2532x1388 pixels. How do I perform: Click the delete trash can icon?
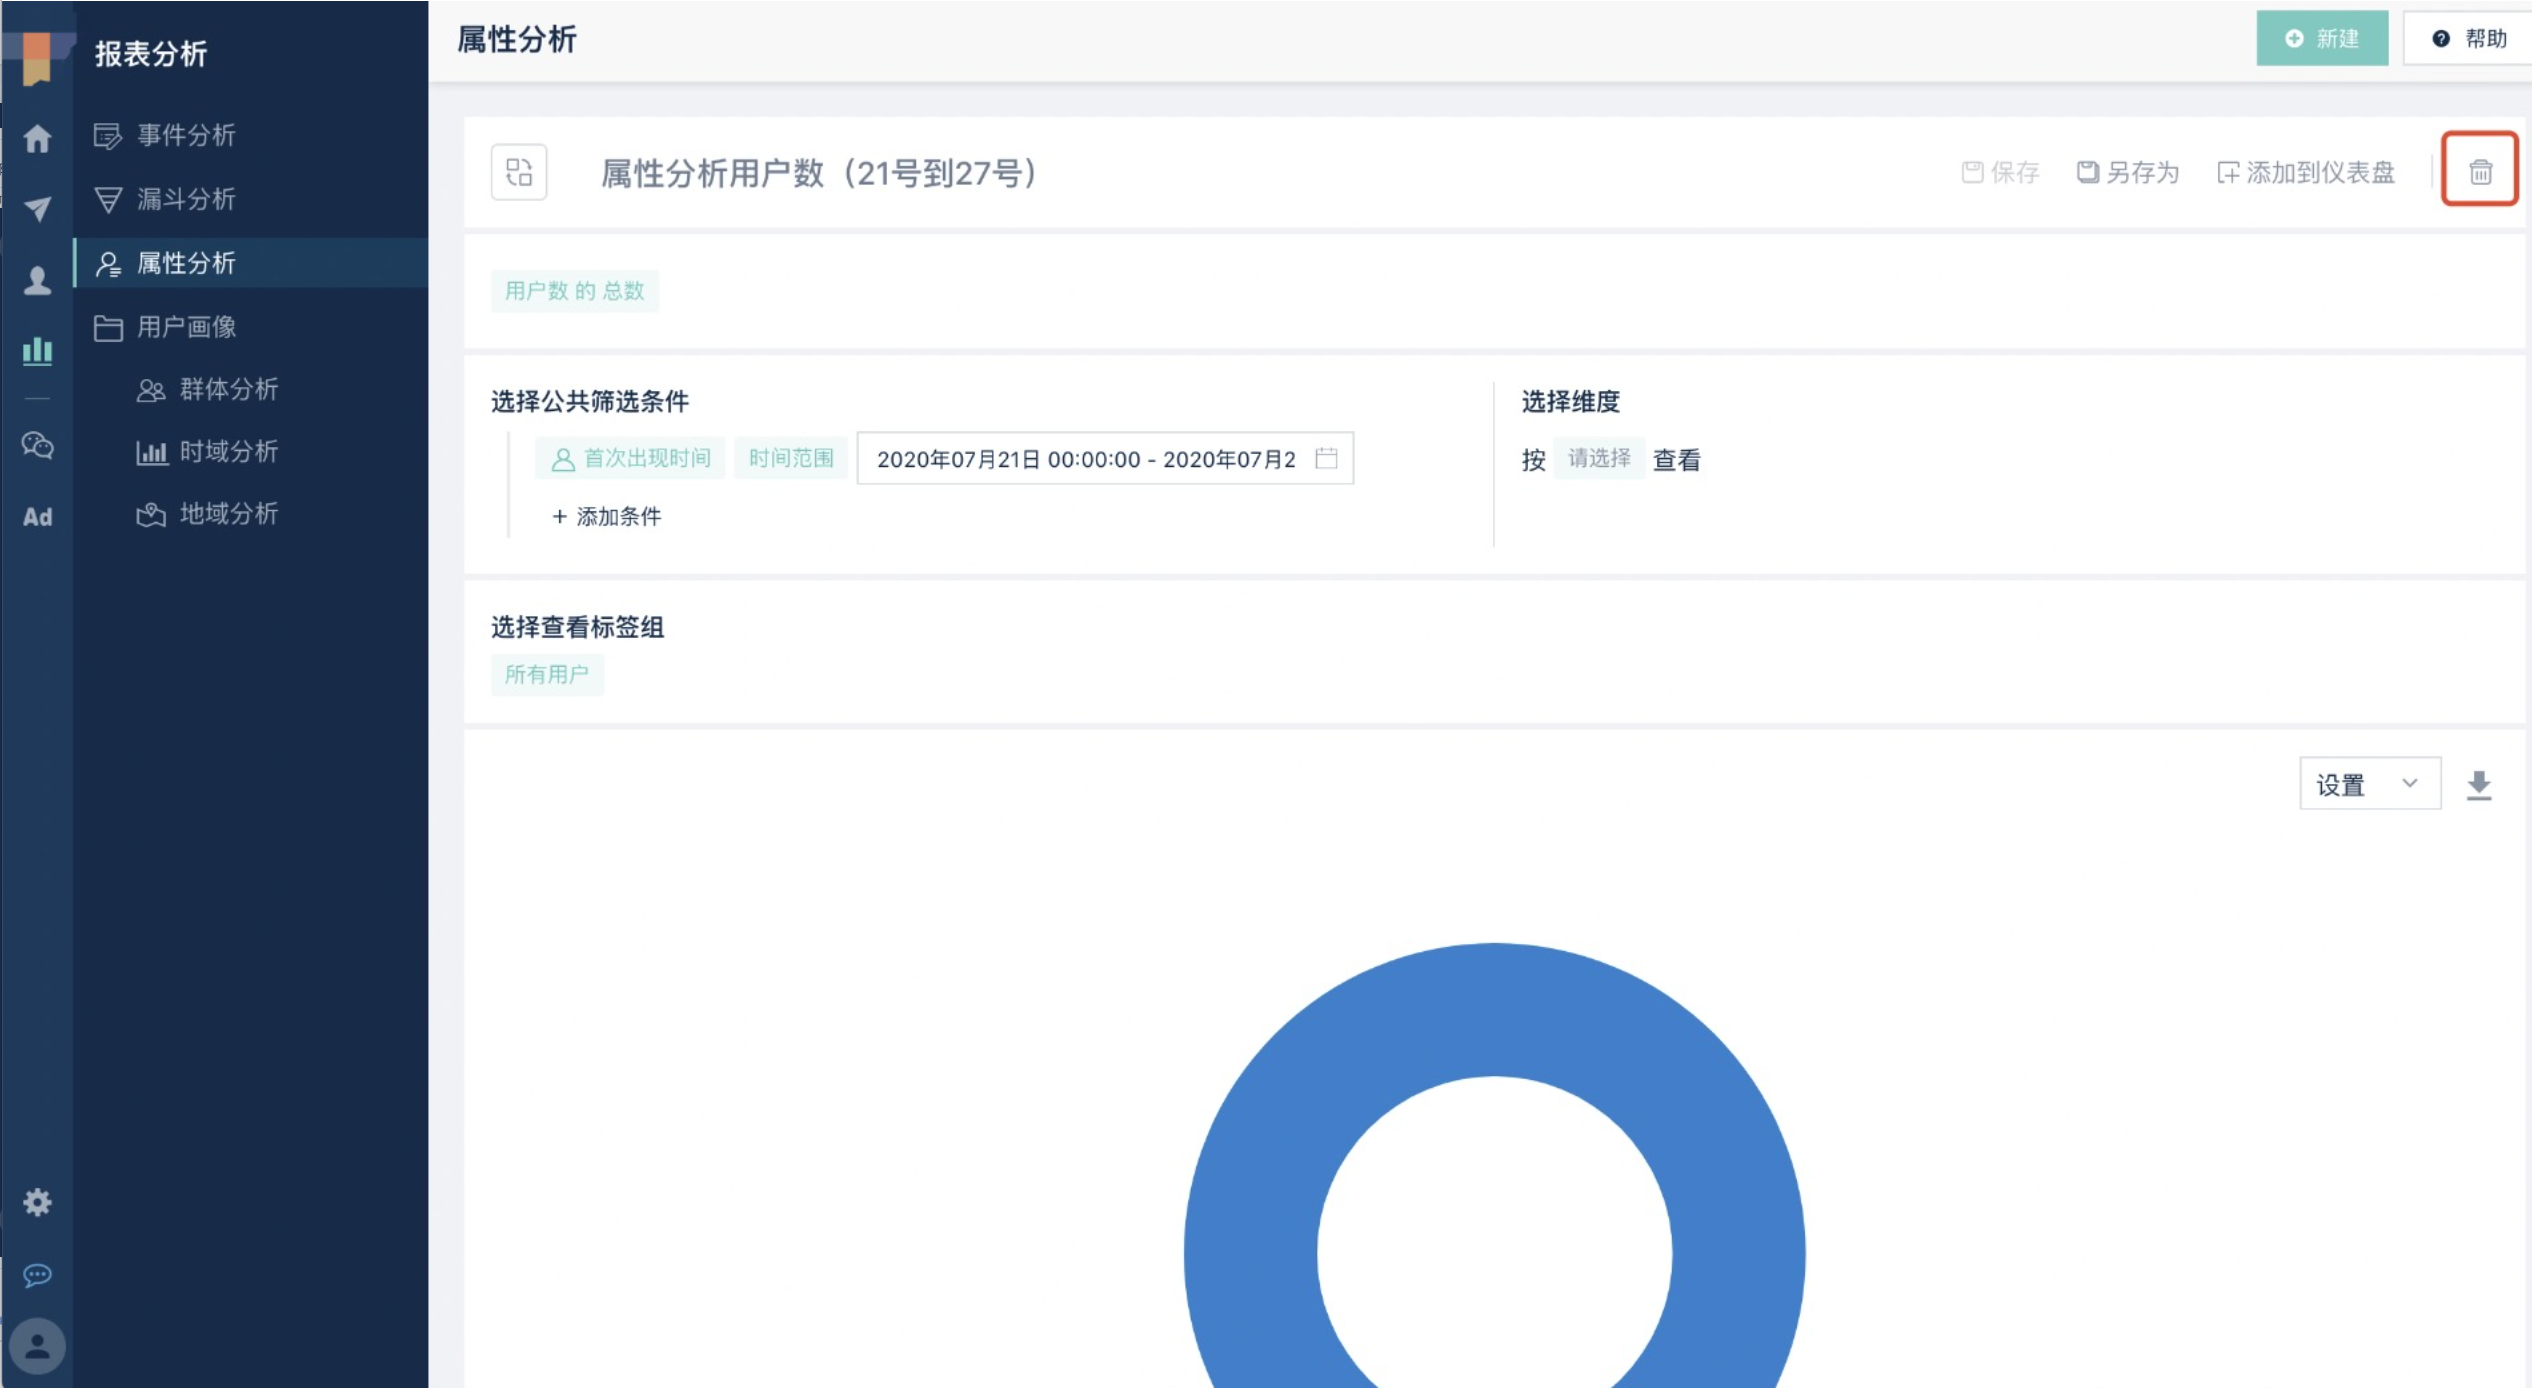click(x=2480, y=172)
